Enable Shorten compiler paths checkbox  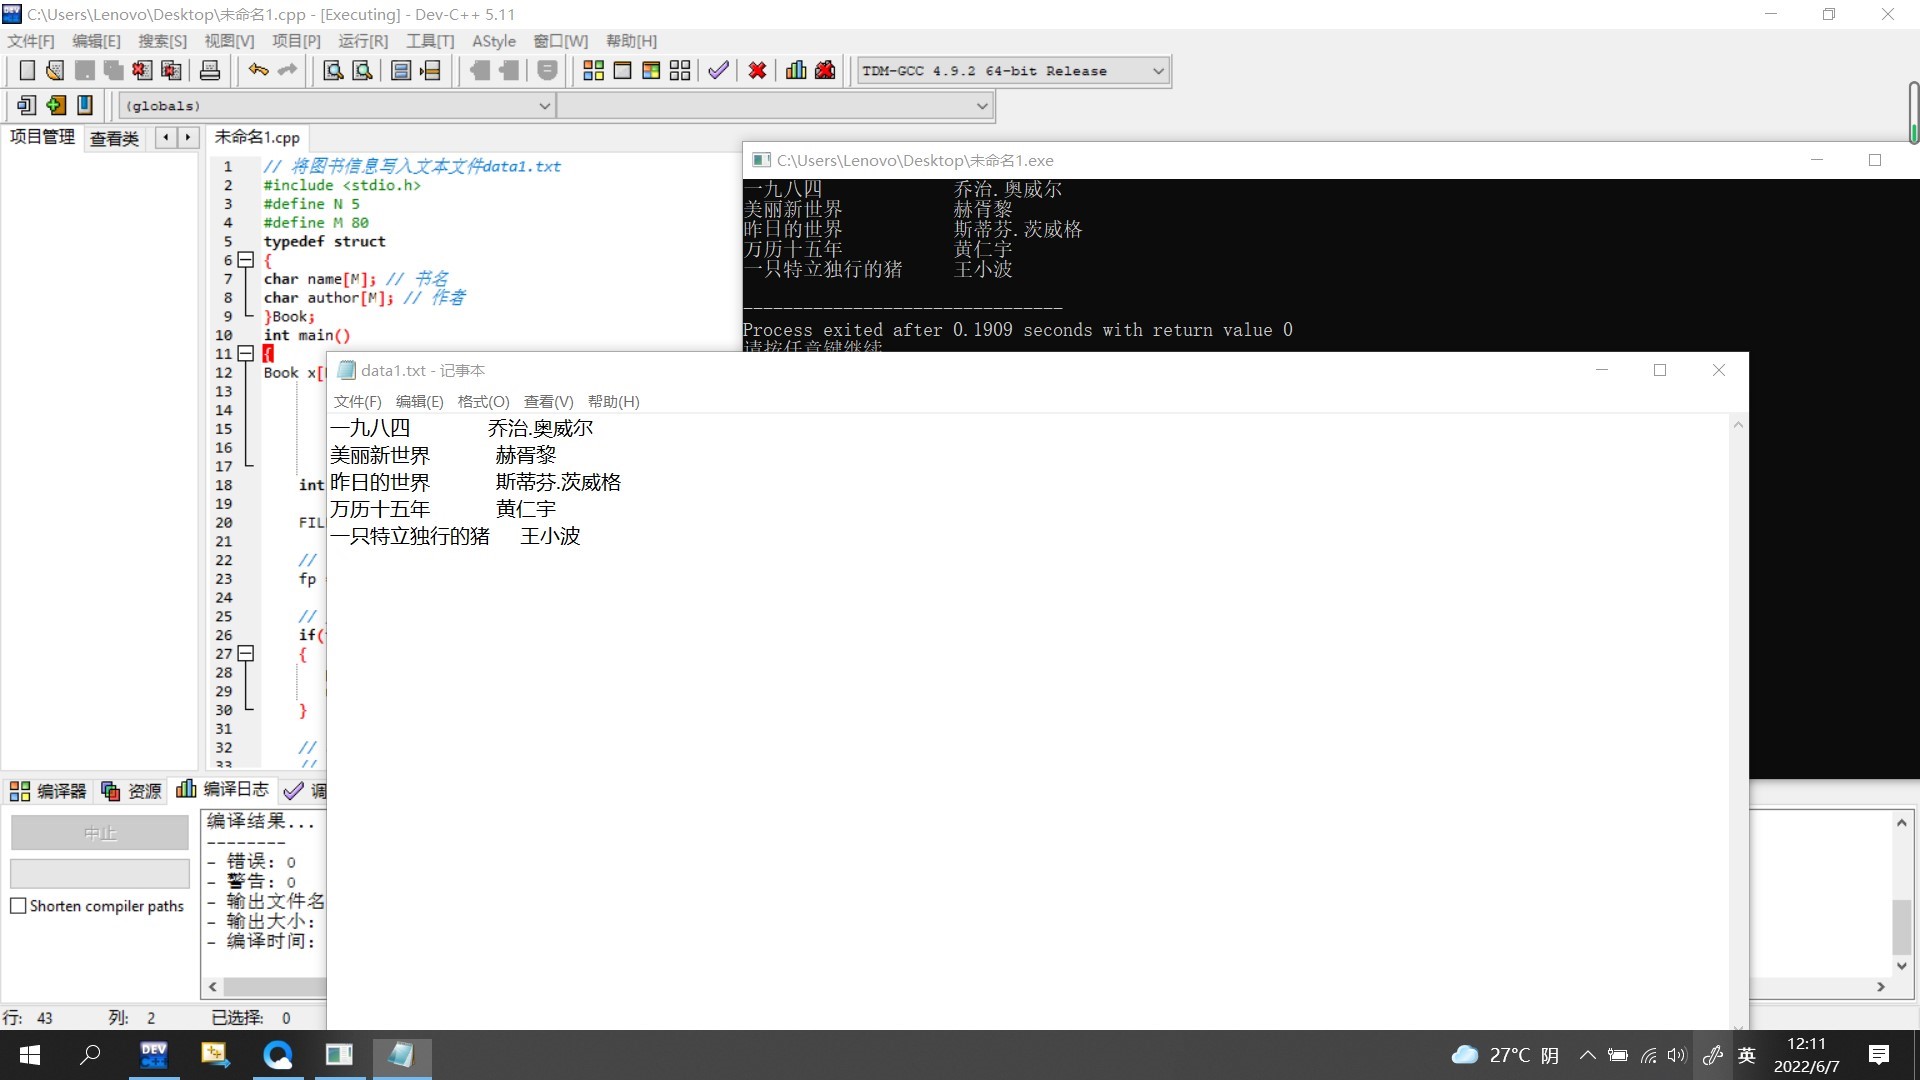[18, 906]
